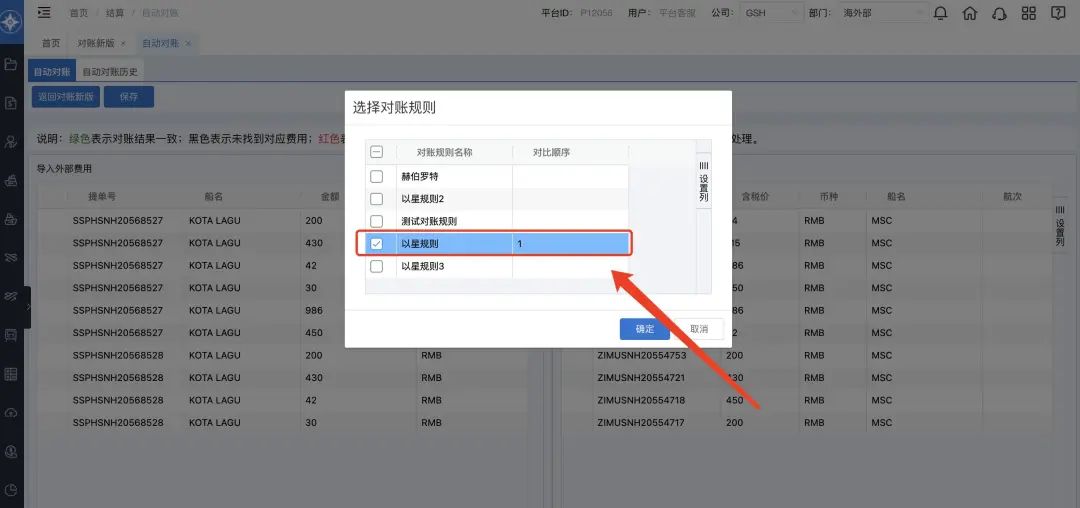Open the notification bell icon

coord(940,13)
